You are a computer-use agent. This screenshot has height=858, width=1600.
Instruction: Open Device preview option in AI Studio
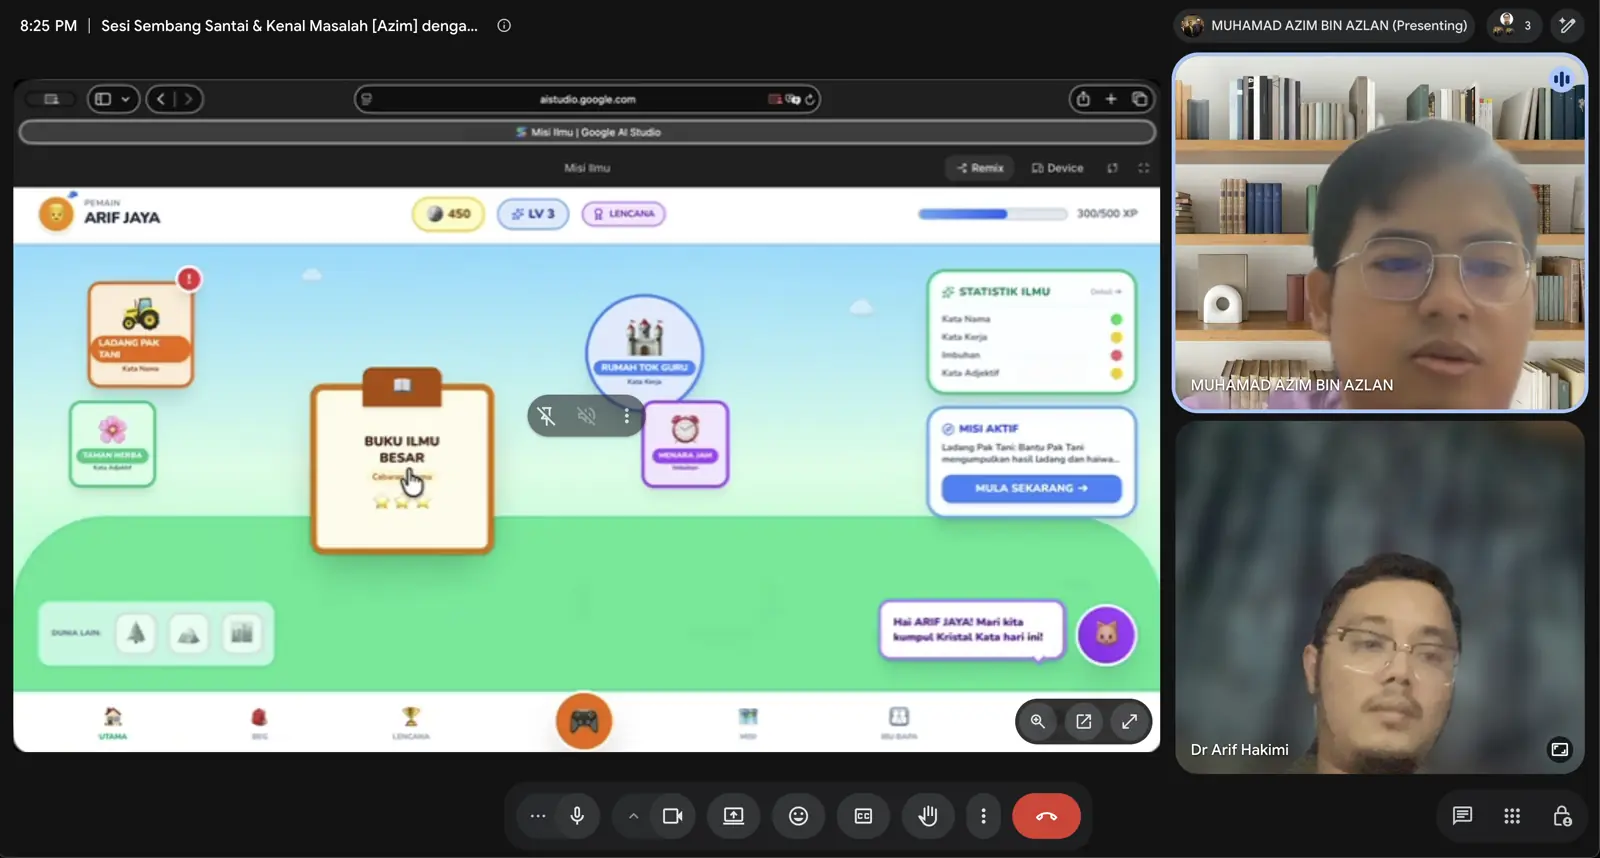click(1058, 168)
